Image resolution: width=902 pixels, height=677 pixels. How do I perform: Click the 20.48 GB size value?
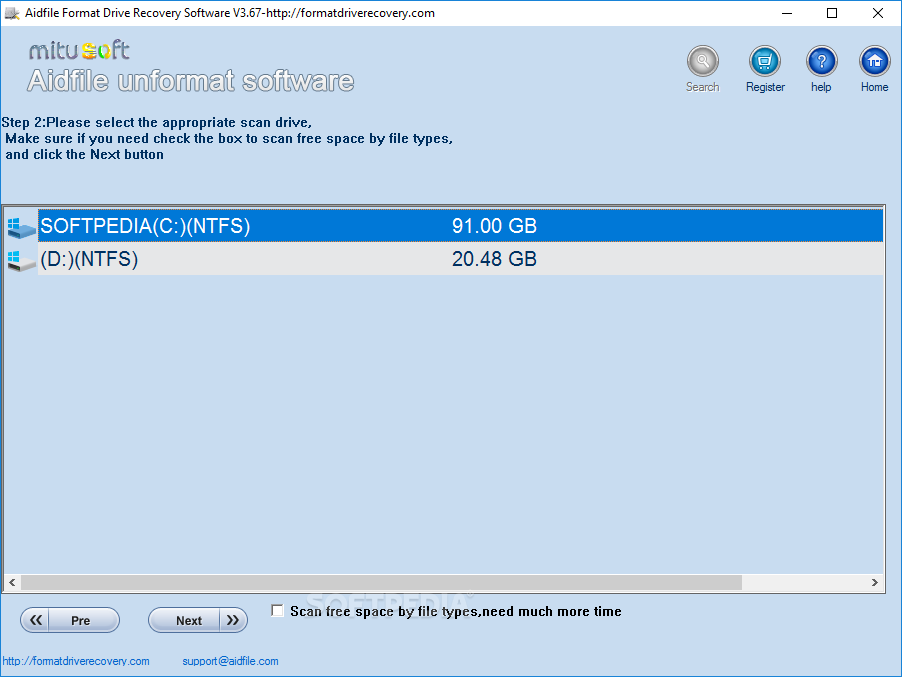point(494,259)
